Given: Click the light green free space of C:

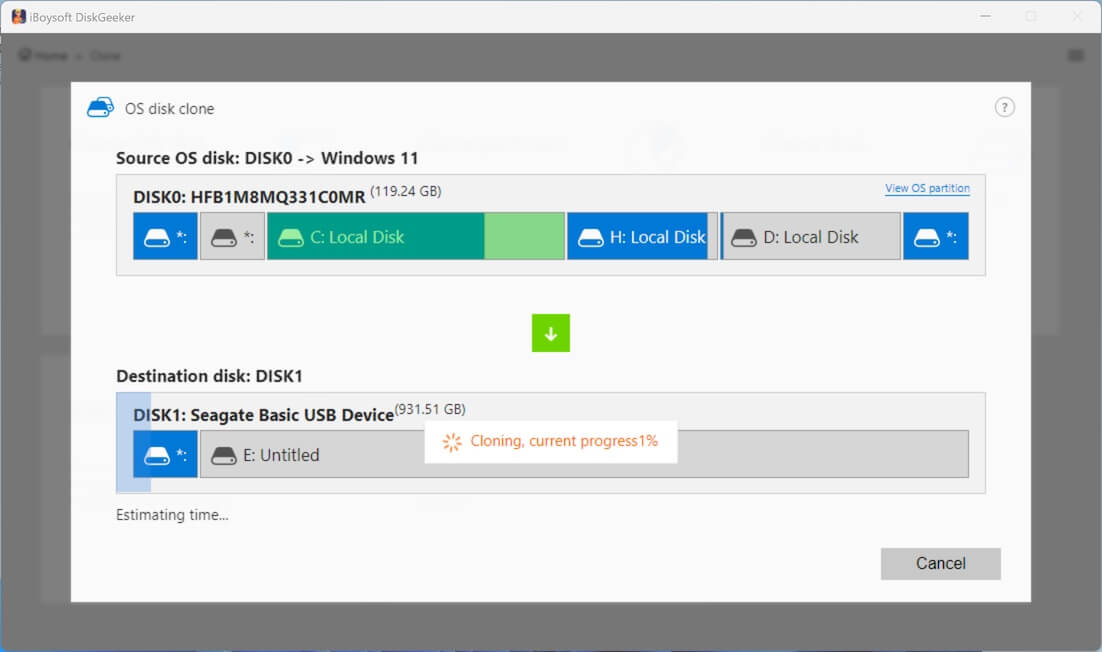Looking at the screenshot, I should pyautogui.click(x=524, y=237).
